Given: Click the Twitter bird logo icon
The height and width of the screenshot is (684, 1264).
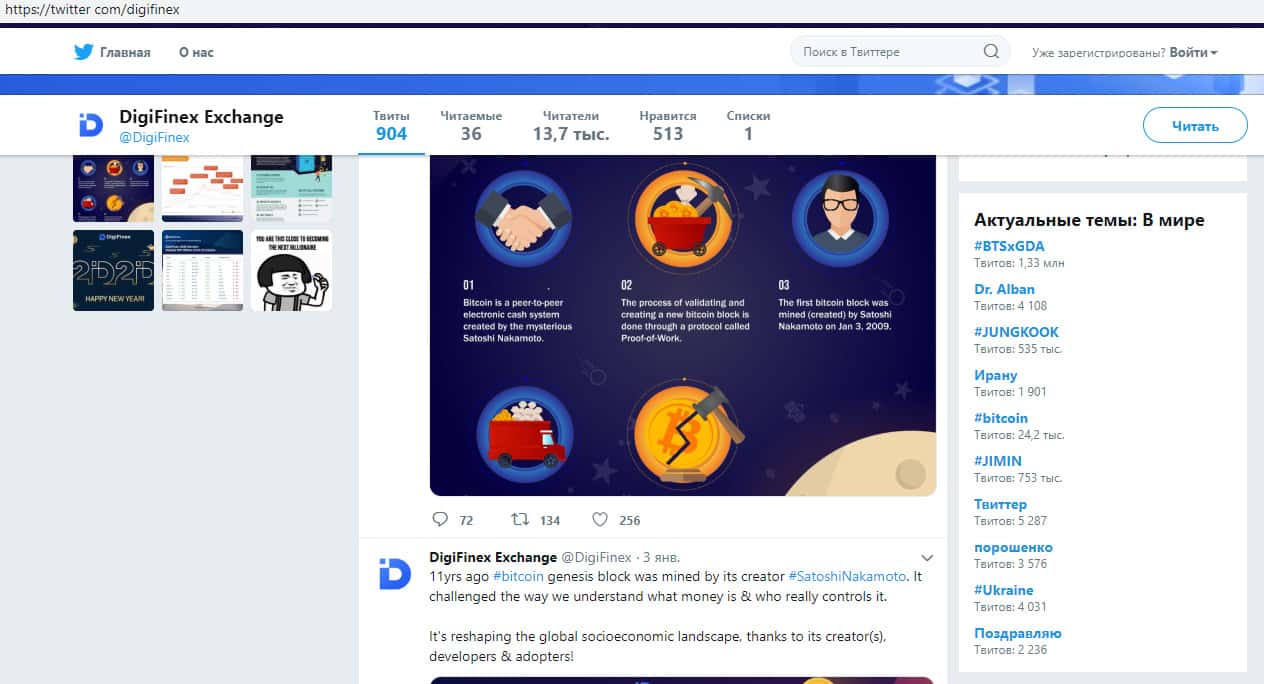Looking at the screenshot, I should [83, 52].
